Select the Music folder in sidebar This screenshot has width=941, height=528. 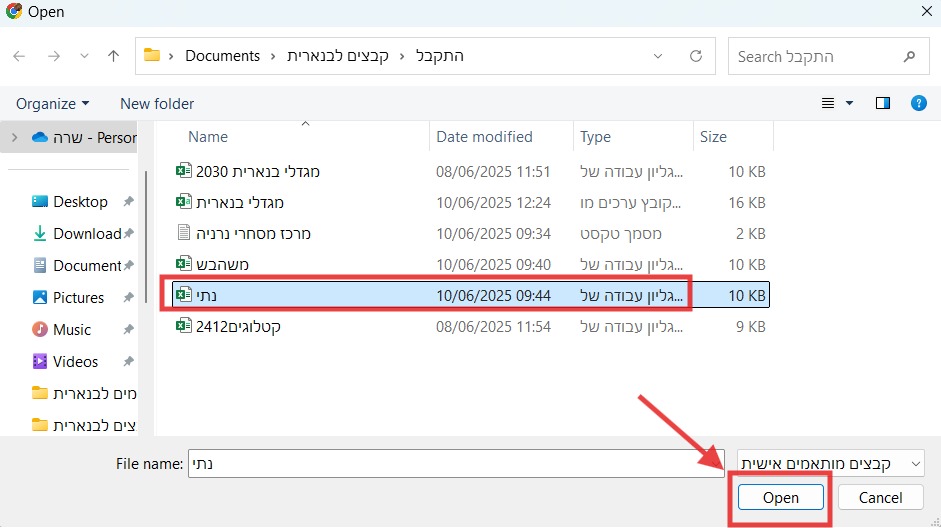click(71, 329)
